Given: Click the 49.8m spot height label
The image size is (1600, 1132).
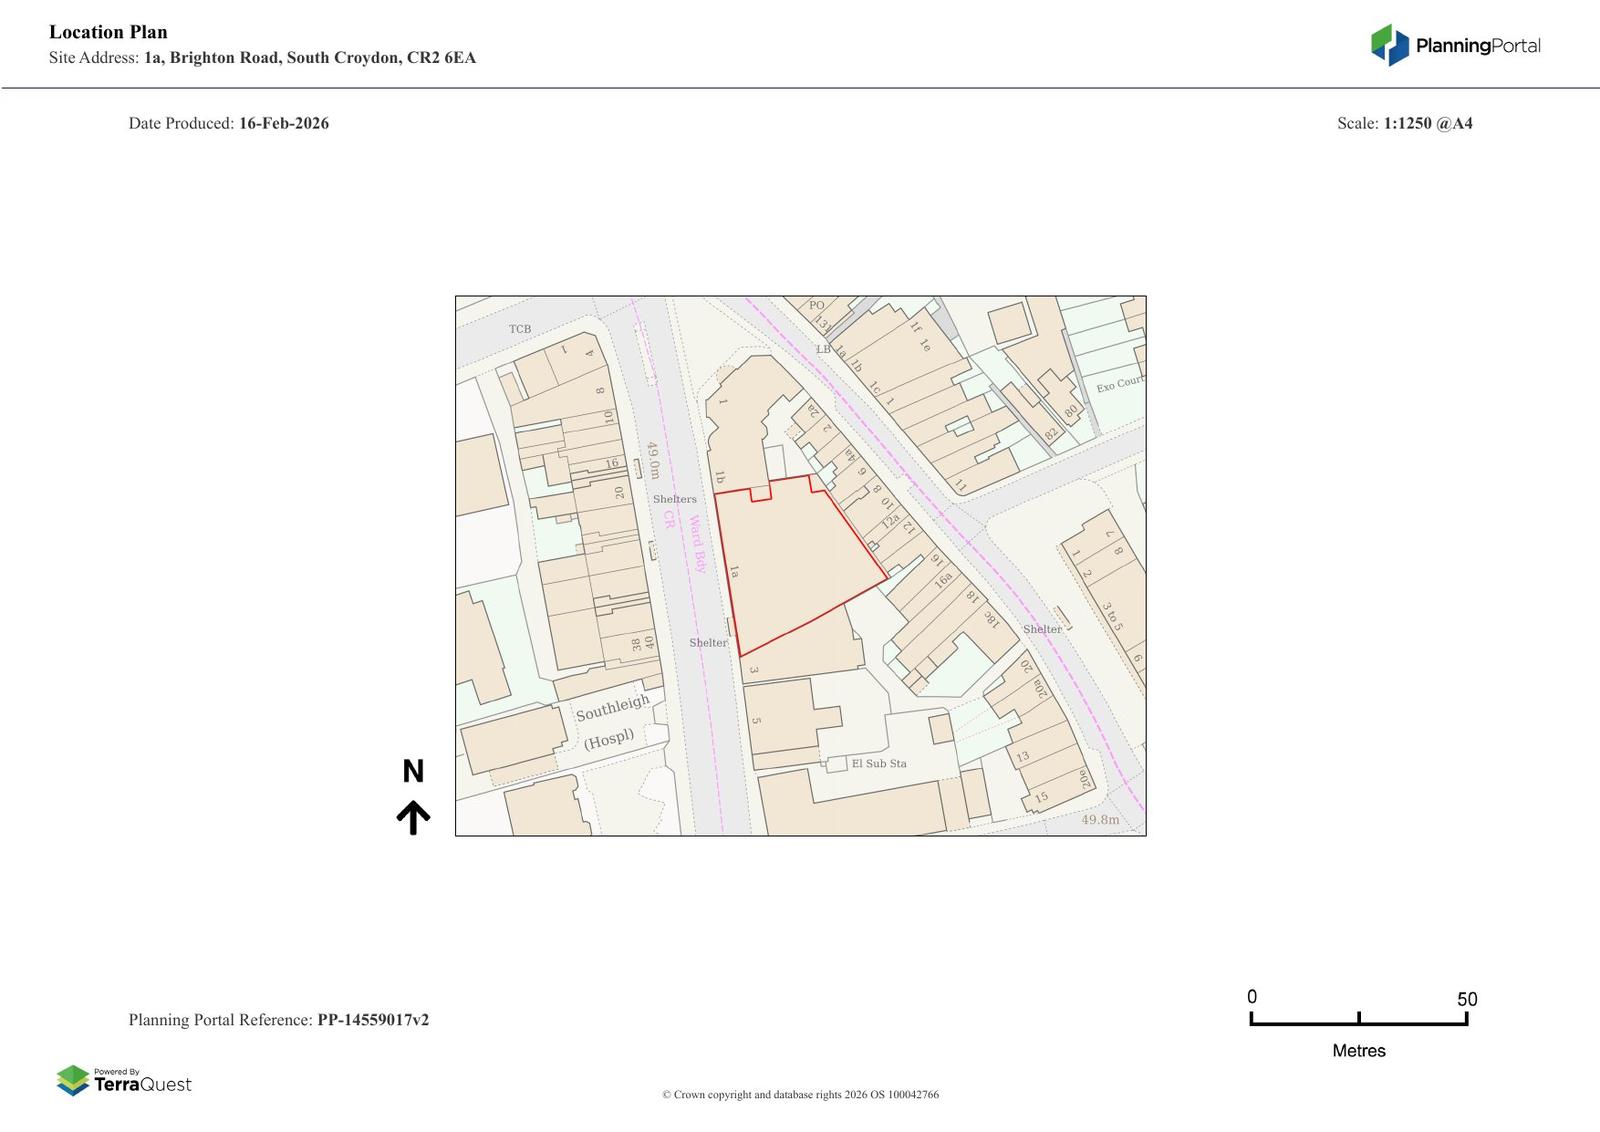Looking at the screenshot, I should point(1100,820).
